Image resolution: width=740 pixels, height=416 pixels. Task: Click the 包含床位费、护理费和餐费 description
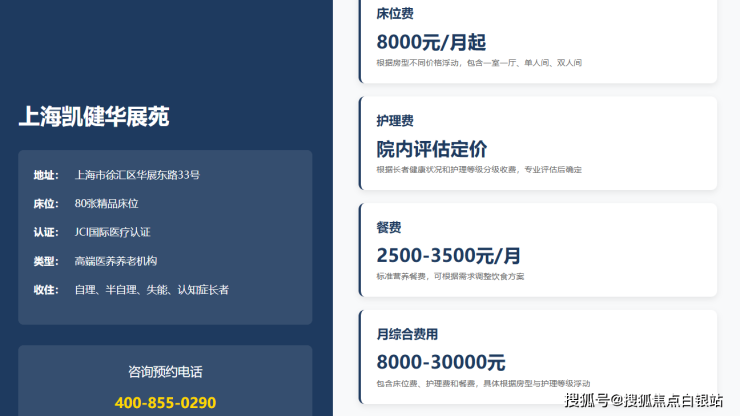point(483,383)
